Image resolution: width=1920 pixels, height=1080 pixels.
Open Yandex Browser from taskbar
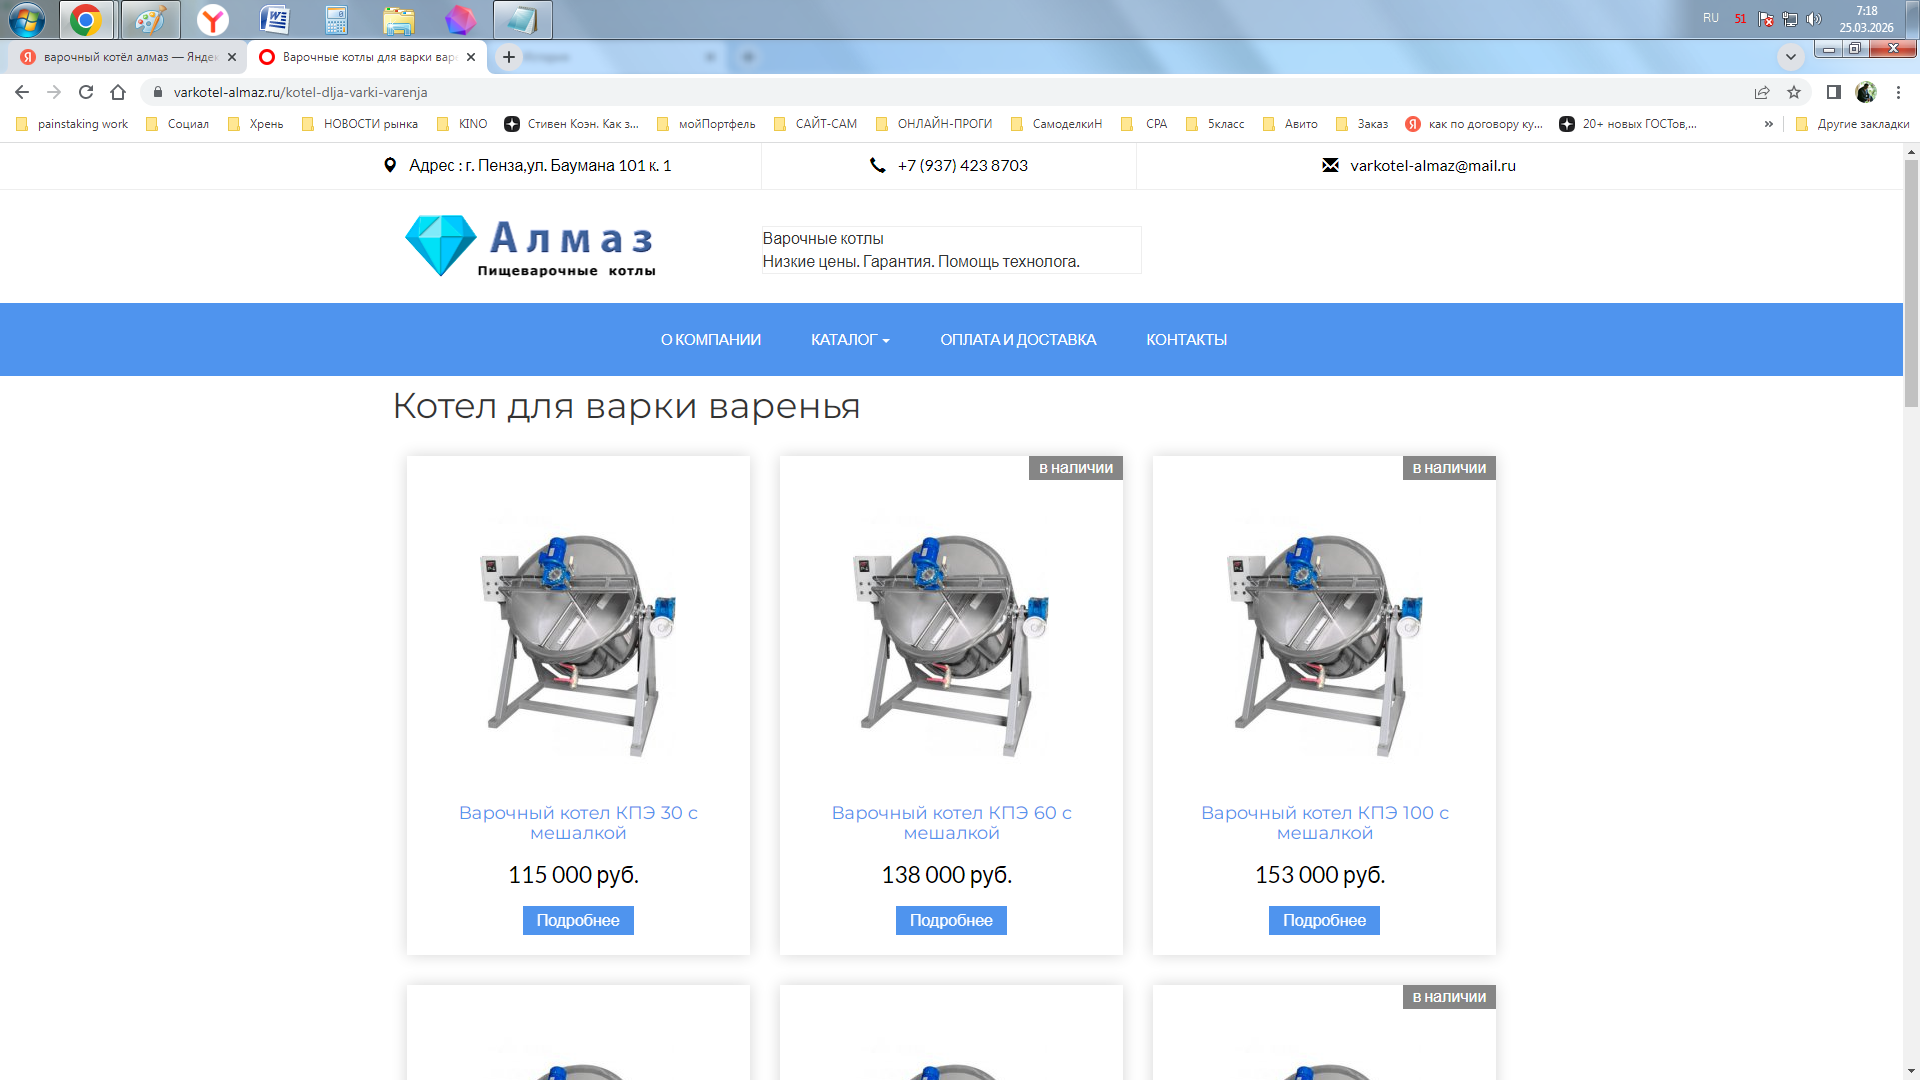point(212,19)
